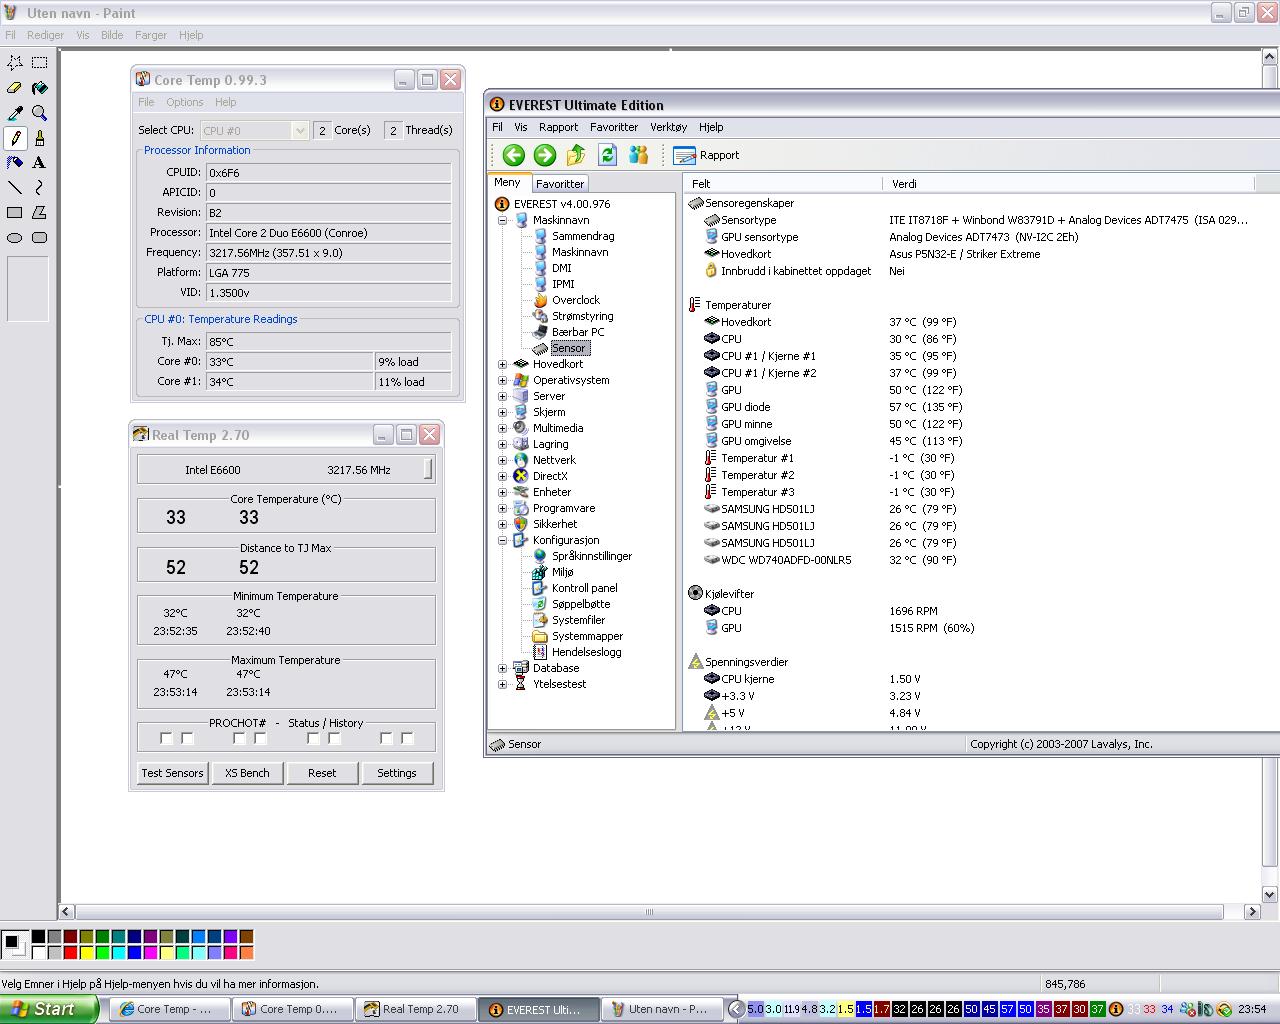Click the Rapport toolbar button in EVEREST
1280x1024 pixels.
pos(706,155)
